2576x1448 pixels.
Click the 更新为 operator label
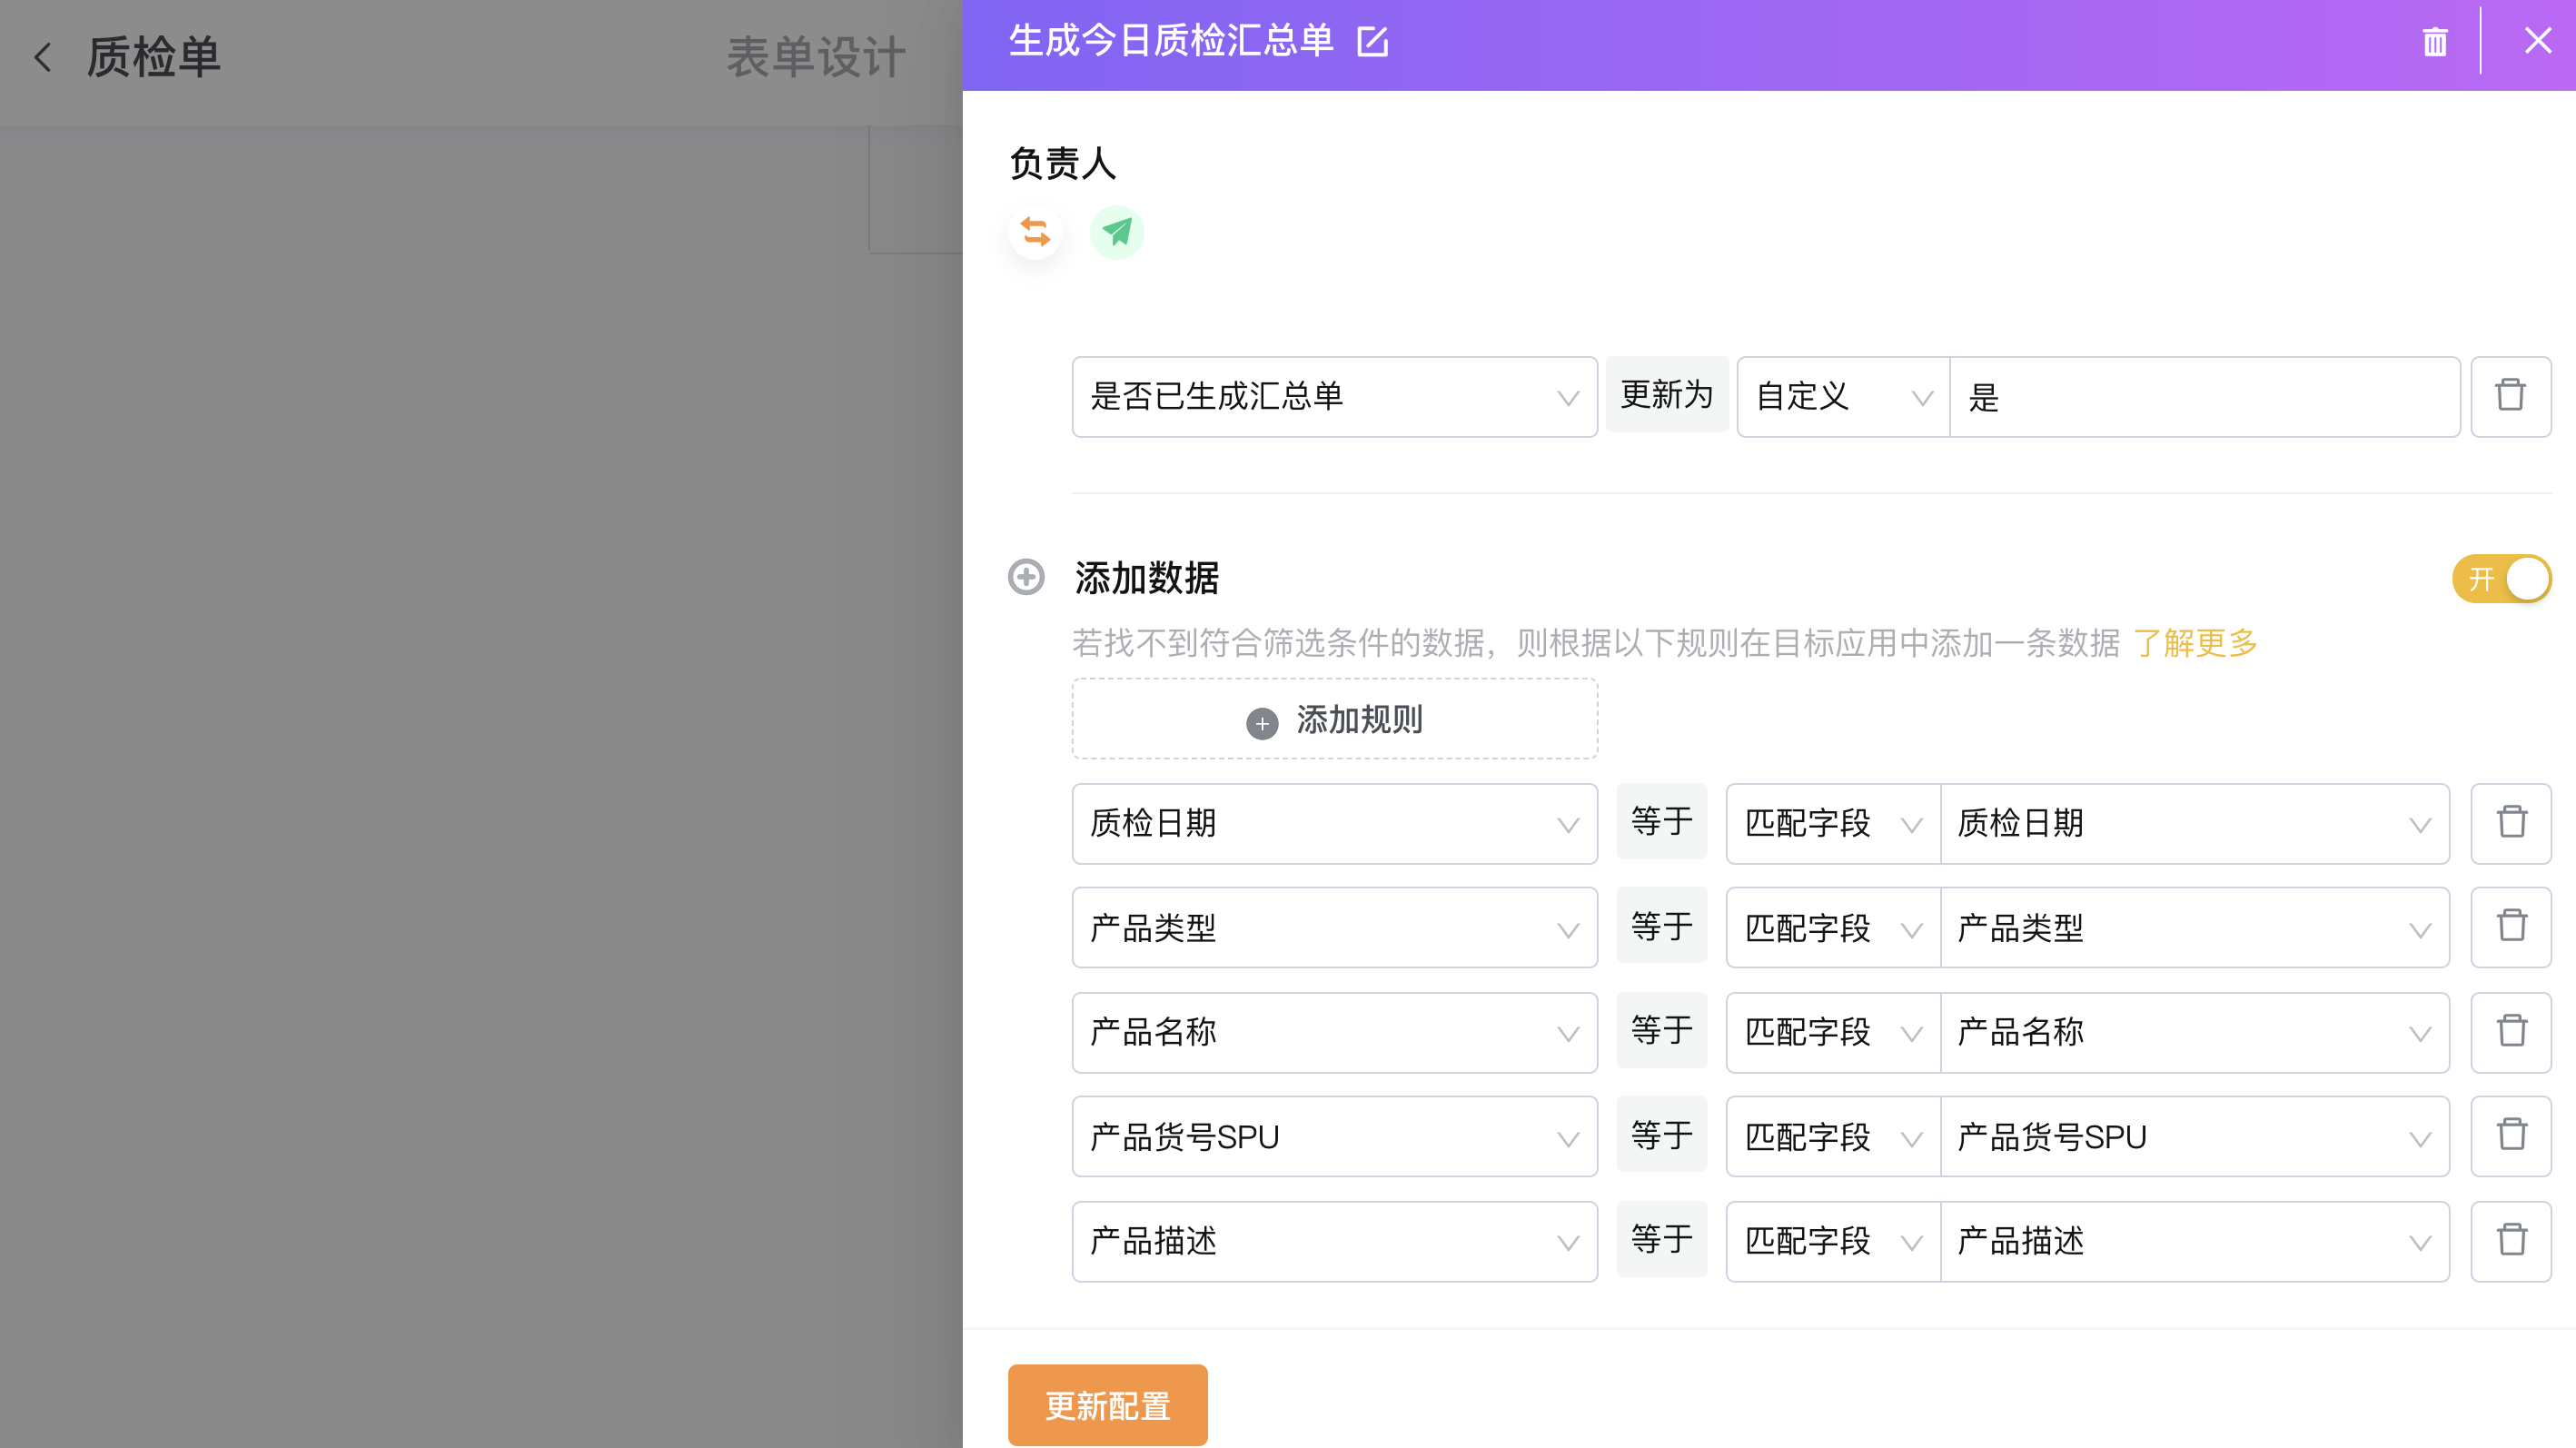pyautogui.click(x=1667, y=394)
